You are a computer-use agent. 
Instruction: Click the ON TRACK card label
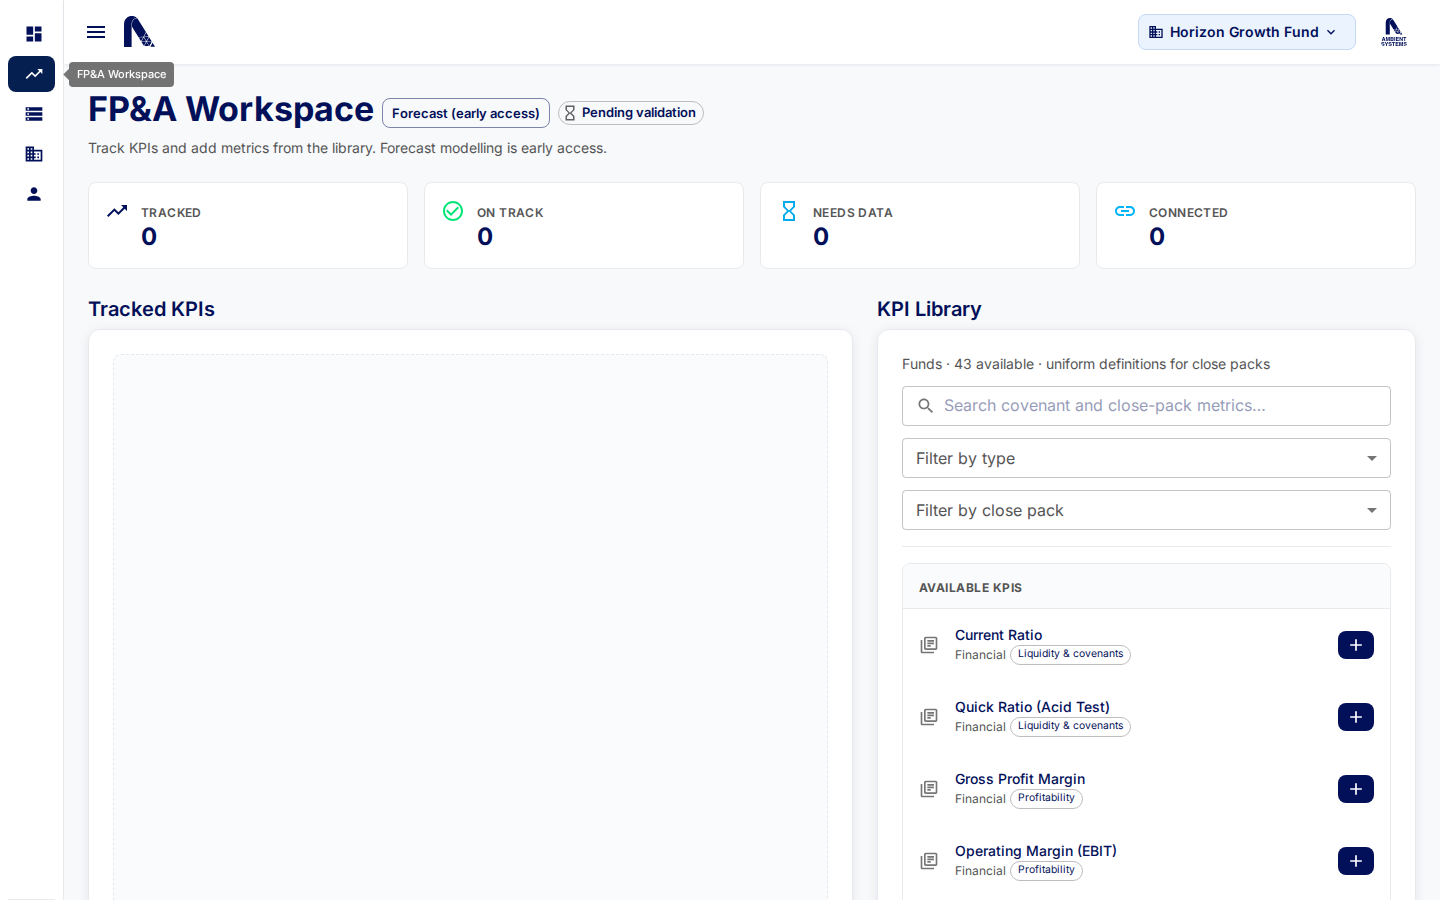pyautogui.click(x=510, y=213)
